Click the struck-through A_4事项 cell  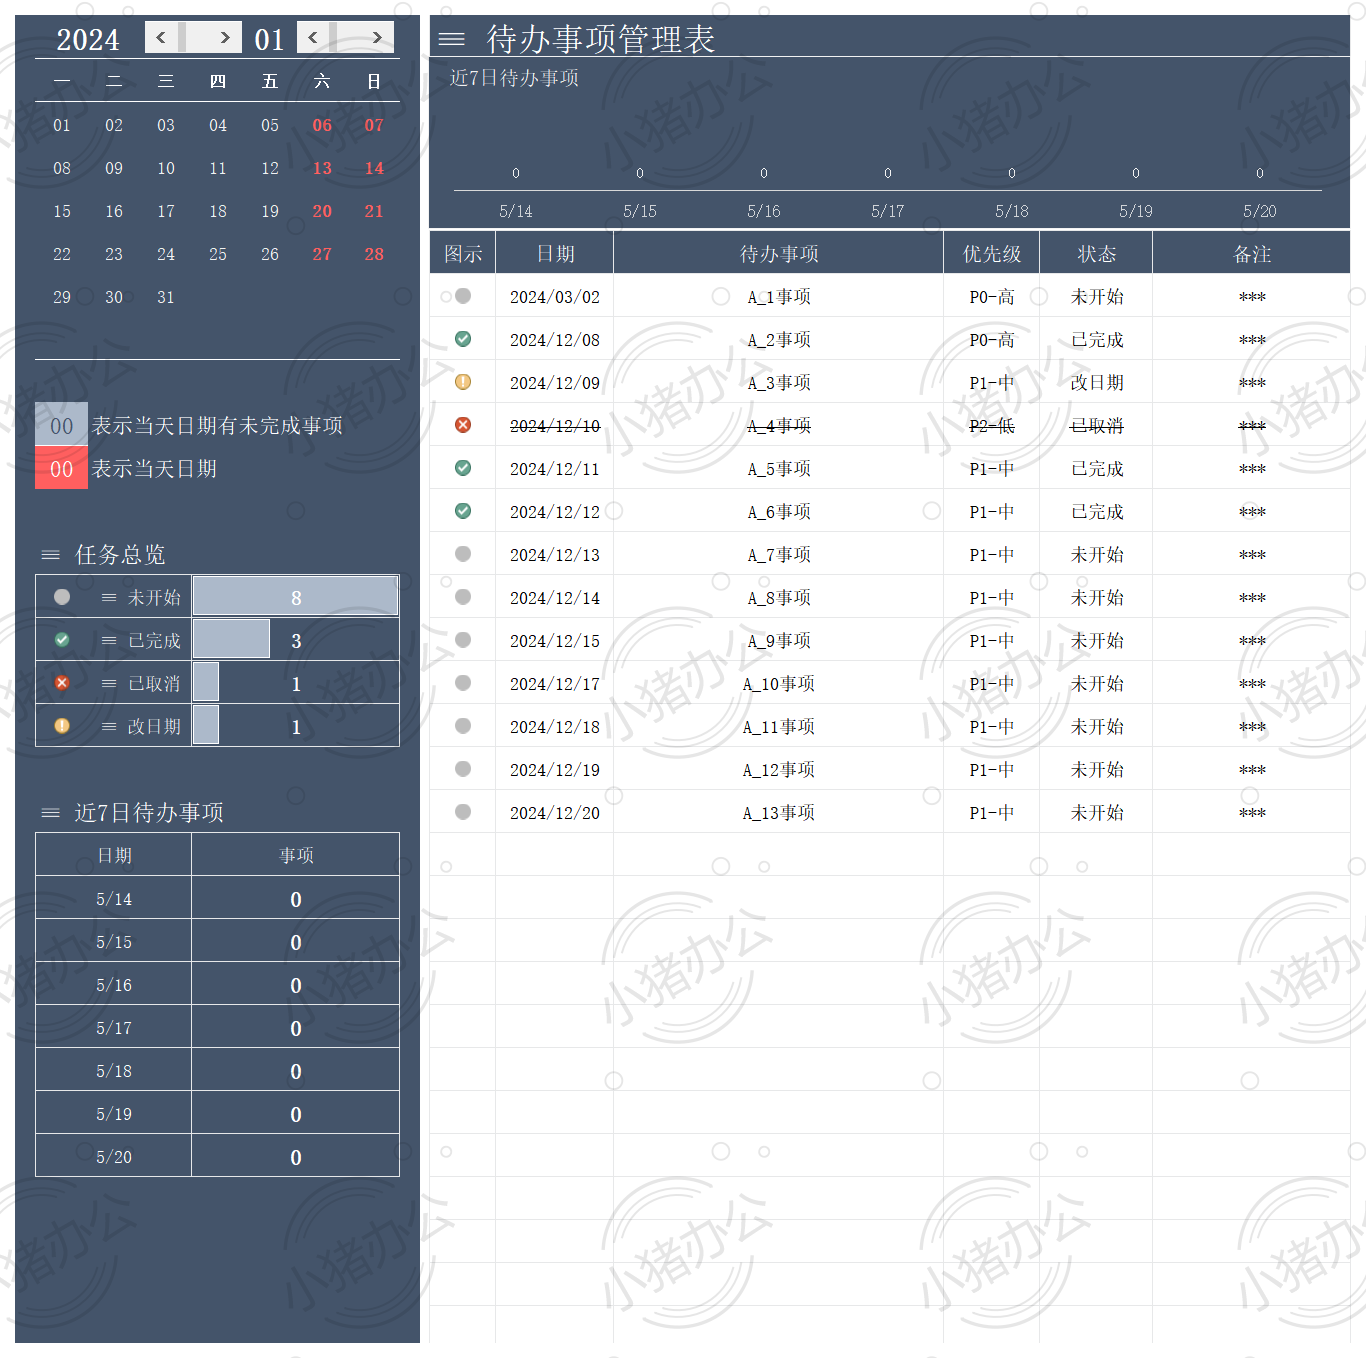[779, 425]
